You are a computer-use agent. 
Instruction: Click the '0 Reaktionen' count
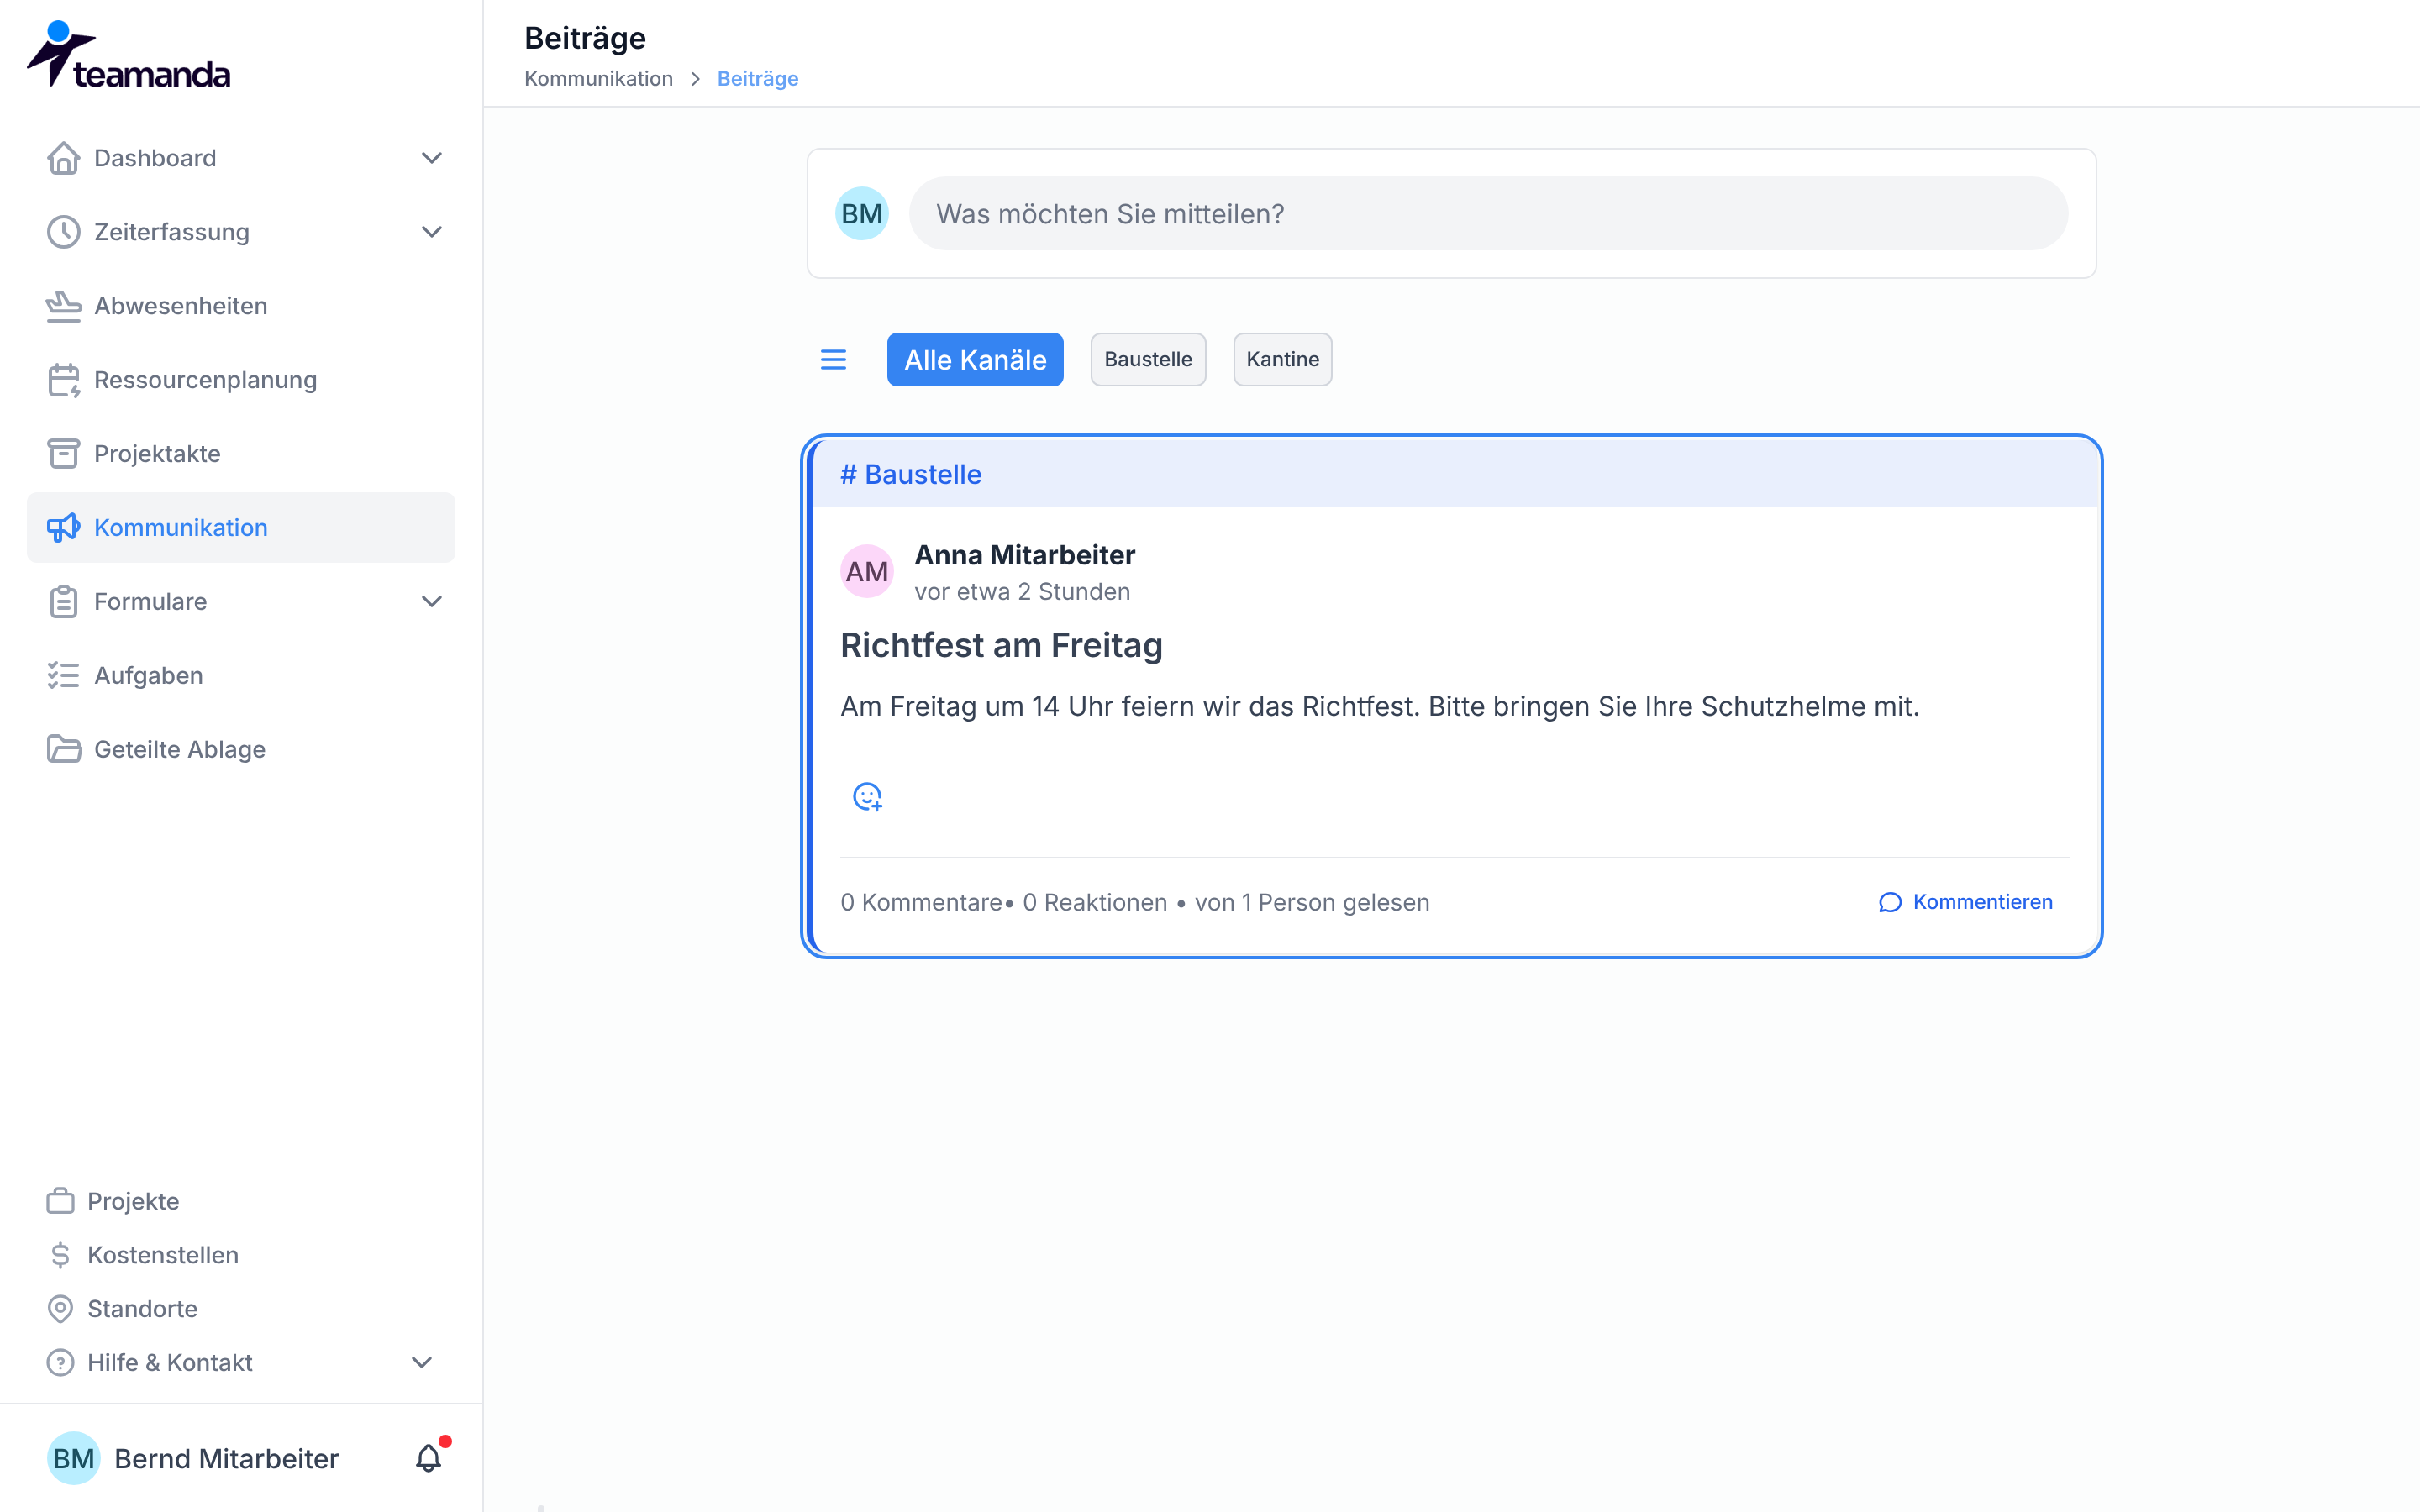[1095, 903]
